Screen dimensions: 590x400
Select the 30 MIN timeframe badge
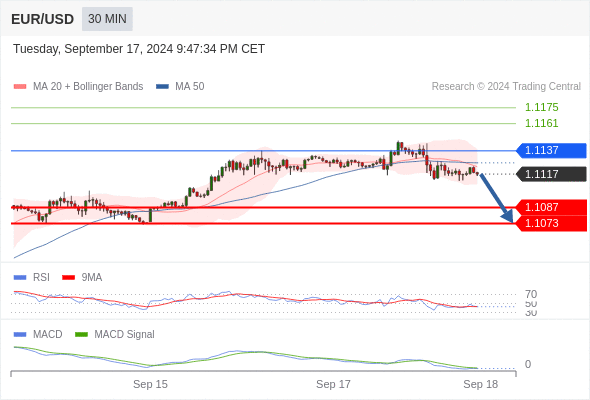tap(107, 19)
